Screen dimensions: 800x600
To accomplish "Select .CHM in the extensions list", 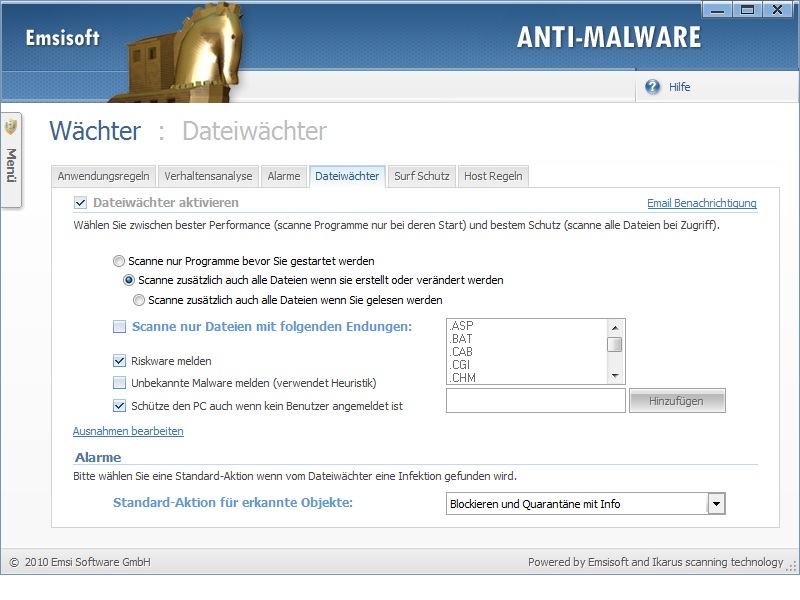I will (462, 378).
